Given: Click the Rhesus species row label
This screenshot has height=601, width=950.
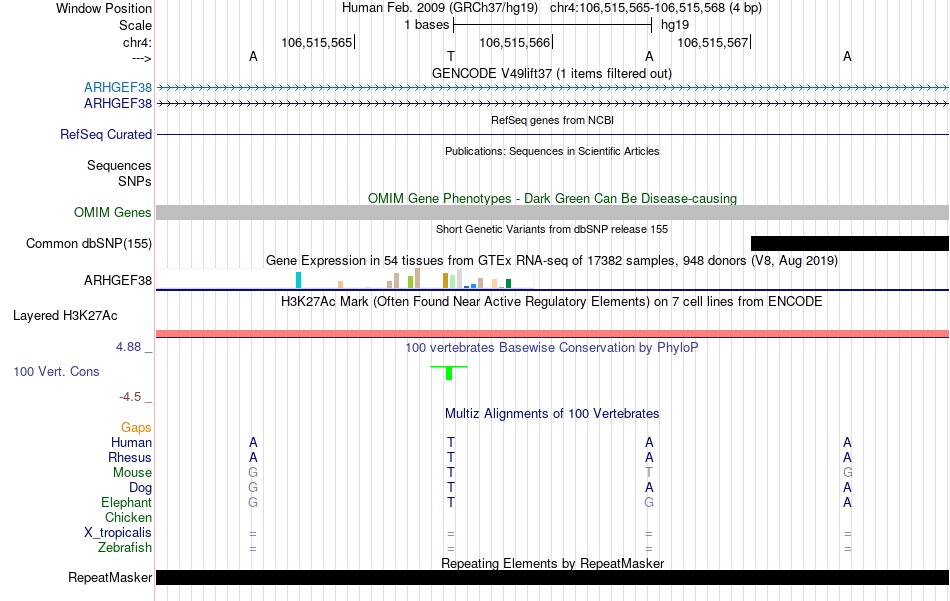Looking at the screenshot, I should (x=130, y=458).
